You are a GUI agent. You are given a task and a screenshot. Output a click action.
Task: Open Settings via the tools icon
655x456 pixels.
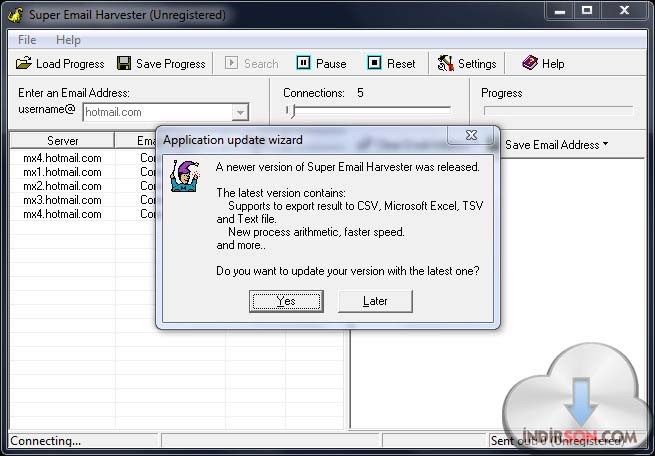(446, 63)
